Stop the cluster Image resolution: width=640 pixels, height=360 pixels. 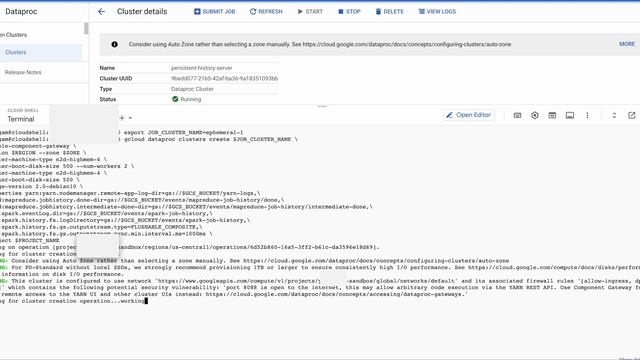(349, 11)
